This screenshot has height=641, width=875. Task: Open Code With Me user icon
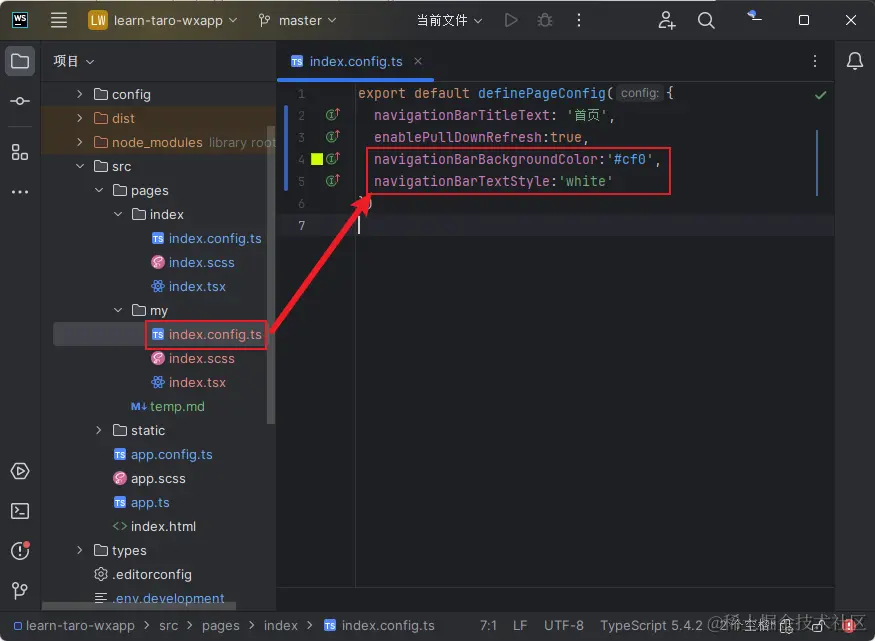[666, 20]
